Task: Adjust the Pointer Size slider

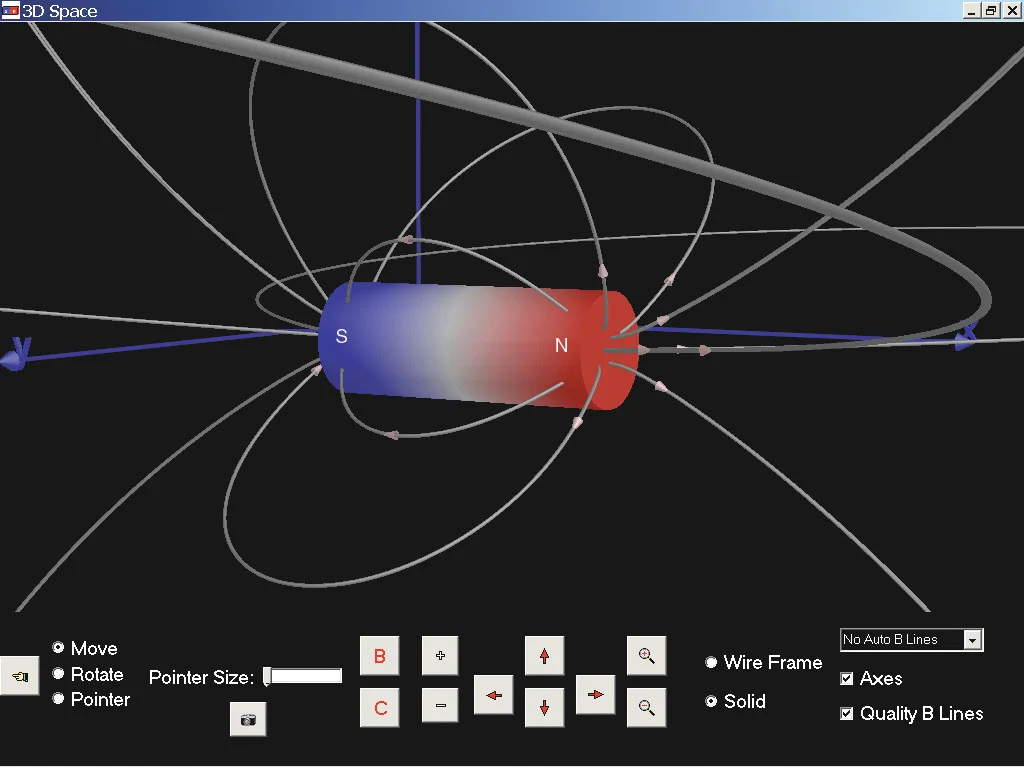Action: [x=267, y=677]
